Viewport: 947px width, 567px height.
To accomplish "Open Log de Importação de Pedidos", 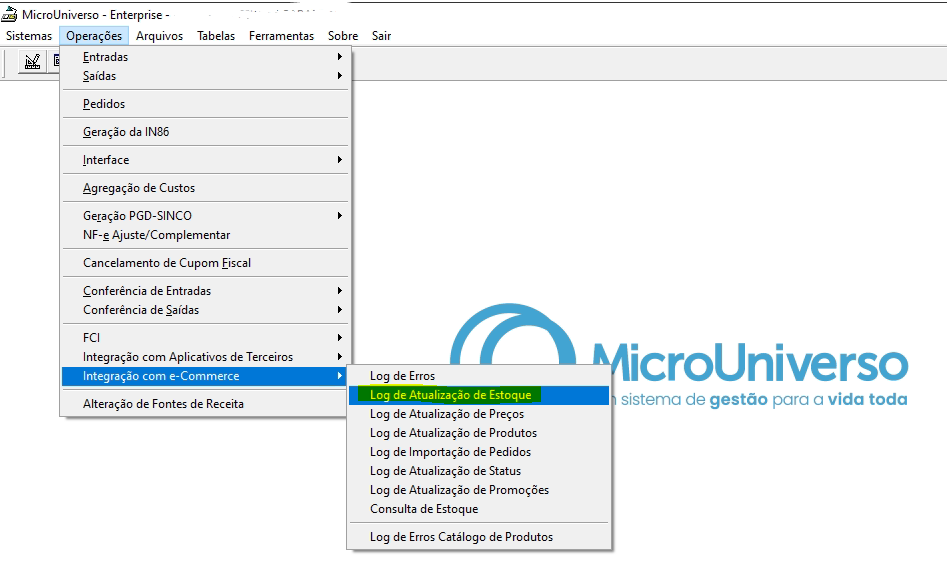I will coord(479,452).
